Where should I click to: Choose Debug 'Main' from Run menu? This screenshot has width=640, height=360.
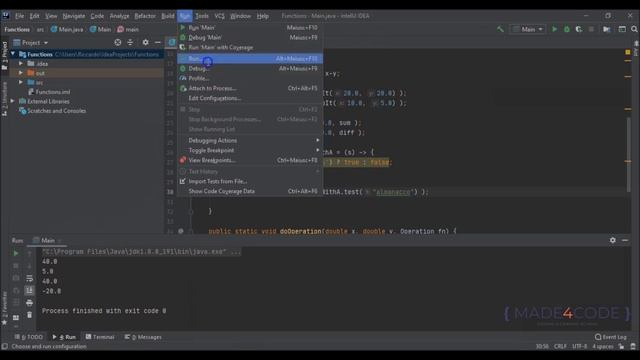point(250,38)
